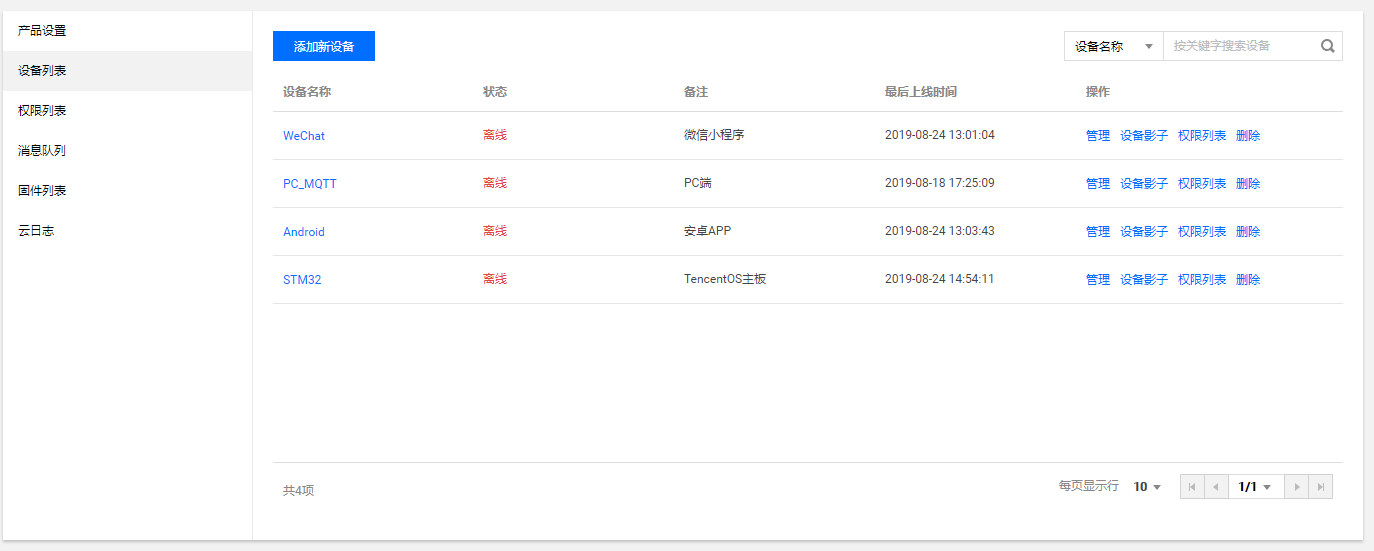Viewport: 1374px width, 551px height.
Task: Click timestamp 2019-08-18 17:25:09
Action: coord(940,183)
